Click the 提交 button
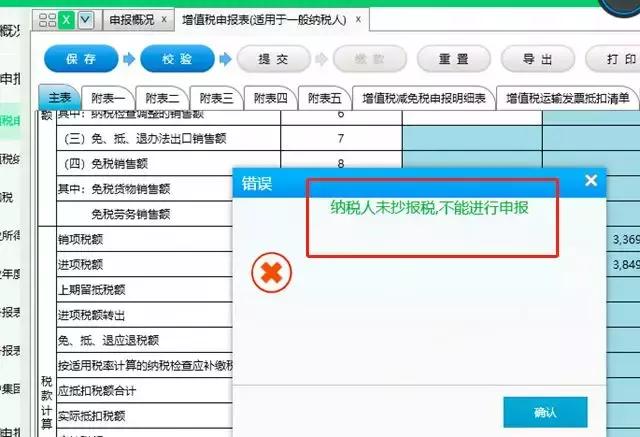 pos(273,59)
